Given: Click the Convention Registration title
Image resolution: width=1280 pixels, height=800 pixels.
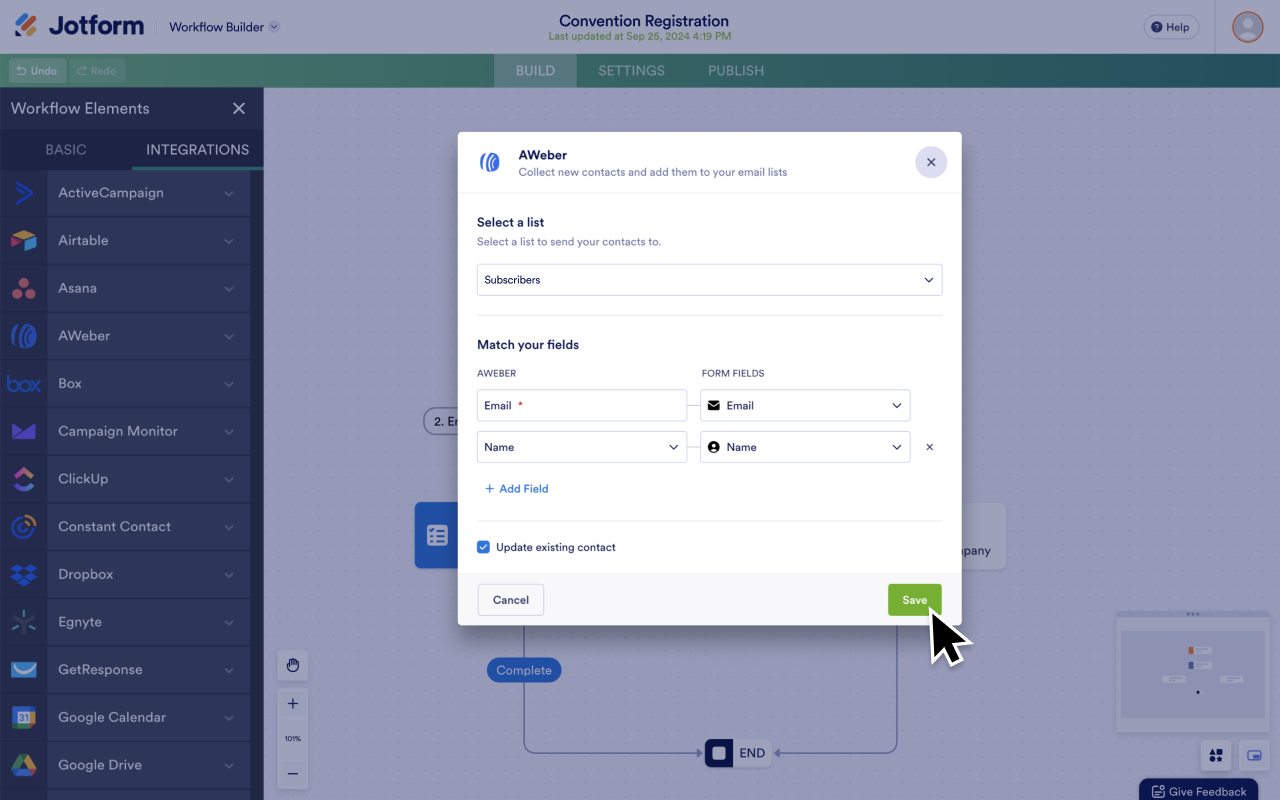Looking at the screenshot, I should [644, 20].
